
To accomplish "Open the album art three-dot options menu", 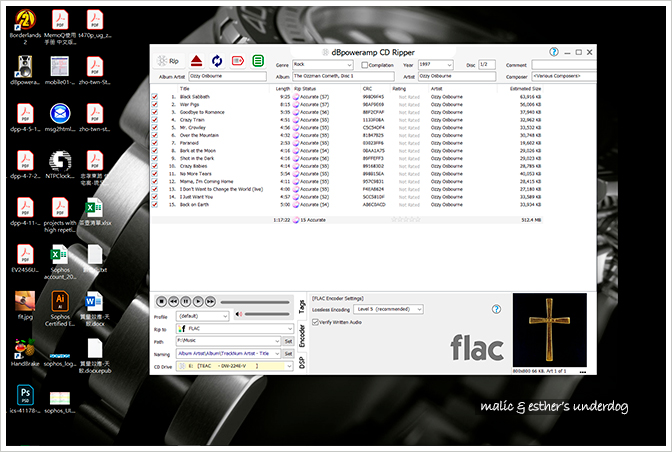I will [x=582, y=372].
